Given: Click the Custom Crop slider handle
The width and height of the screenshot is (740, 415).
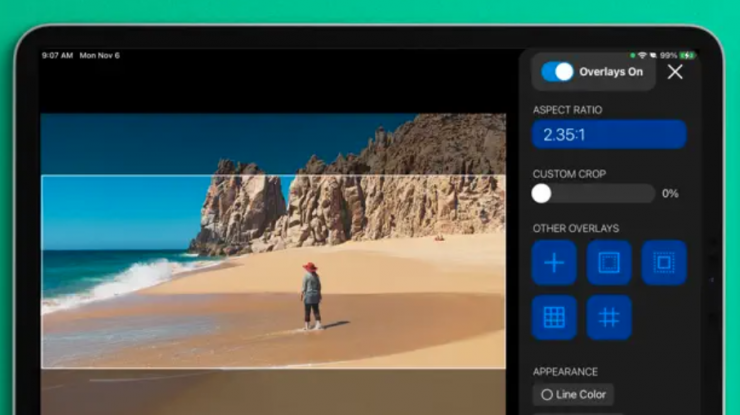Looking at the screenshot, I should point(541,193).
